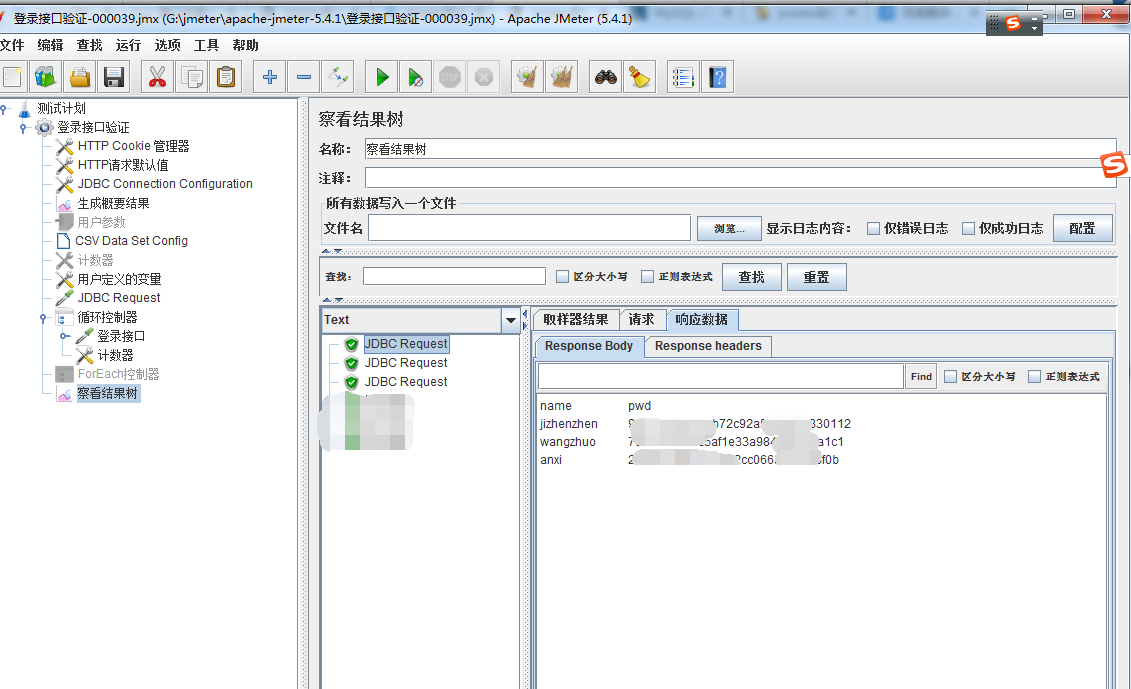Open 文件 menu
The height and width of the screenshot is (689, 1131).
click(x=12, y=45)
